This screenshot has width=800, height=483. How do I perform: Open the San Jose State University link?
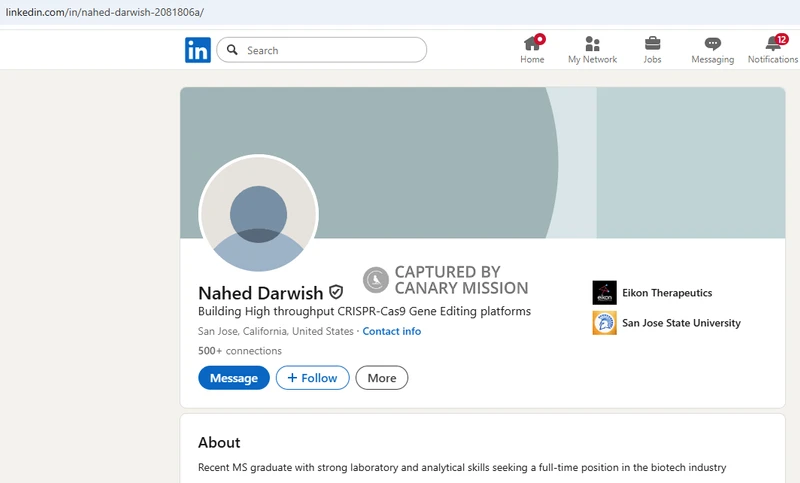click(681, 323)
